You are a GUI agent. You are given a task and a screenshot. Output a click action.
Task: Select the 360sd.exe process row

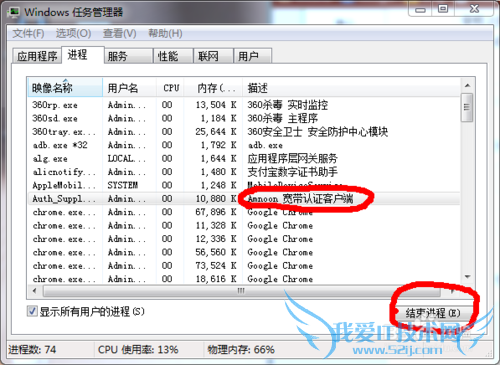tap(244, 118)
